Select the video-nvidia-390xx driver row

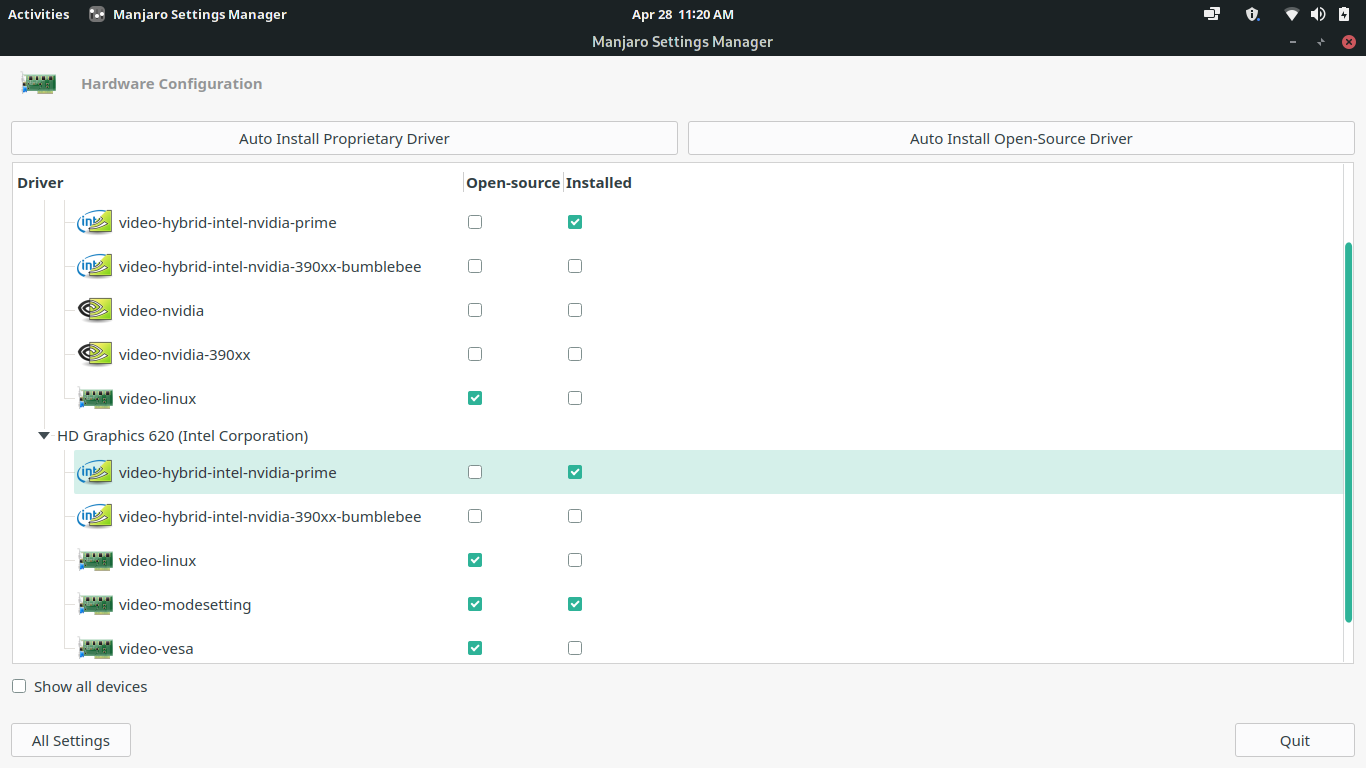(708, 354)
